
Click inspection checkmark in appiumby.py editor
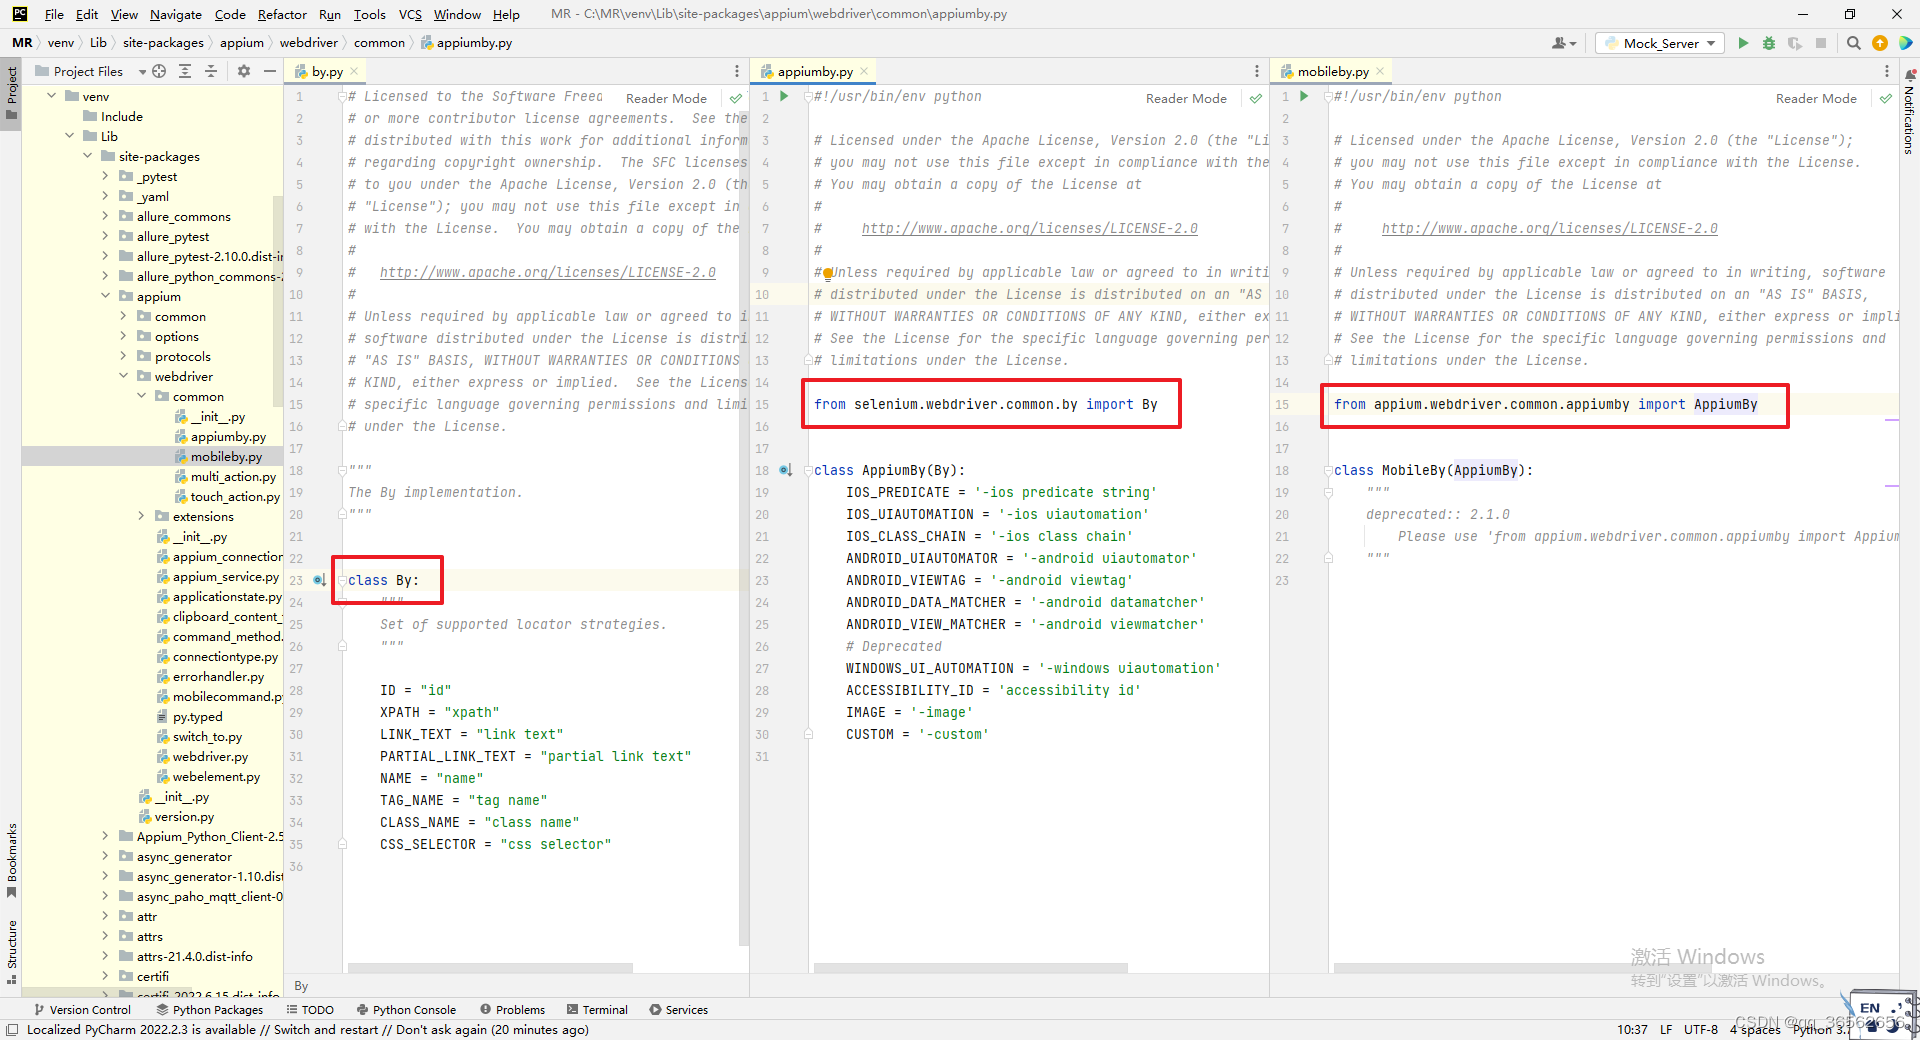1256,98
